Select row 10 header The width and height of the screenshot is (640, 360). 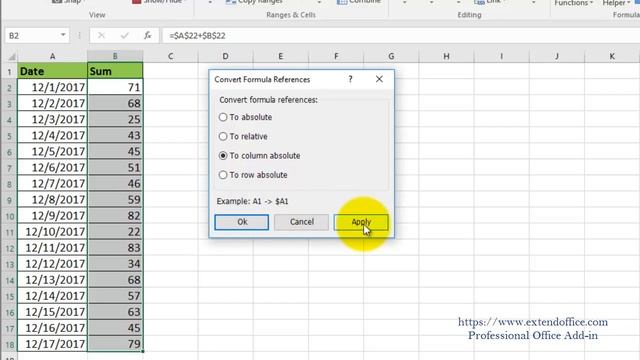pyautogui.click(x=9, y=216)
